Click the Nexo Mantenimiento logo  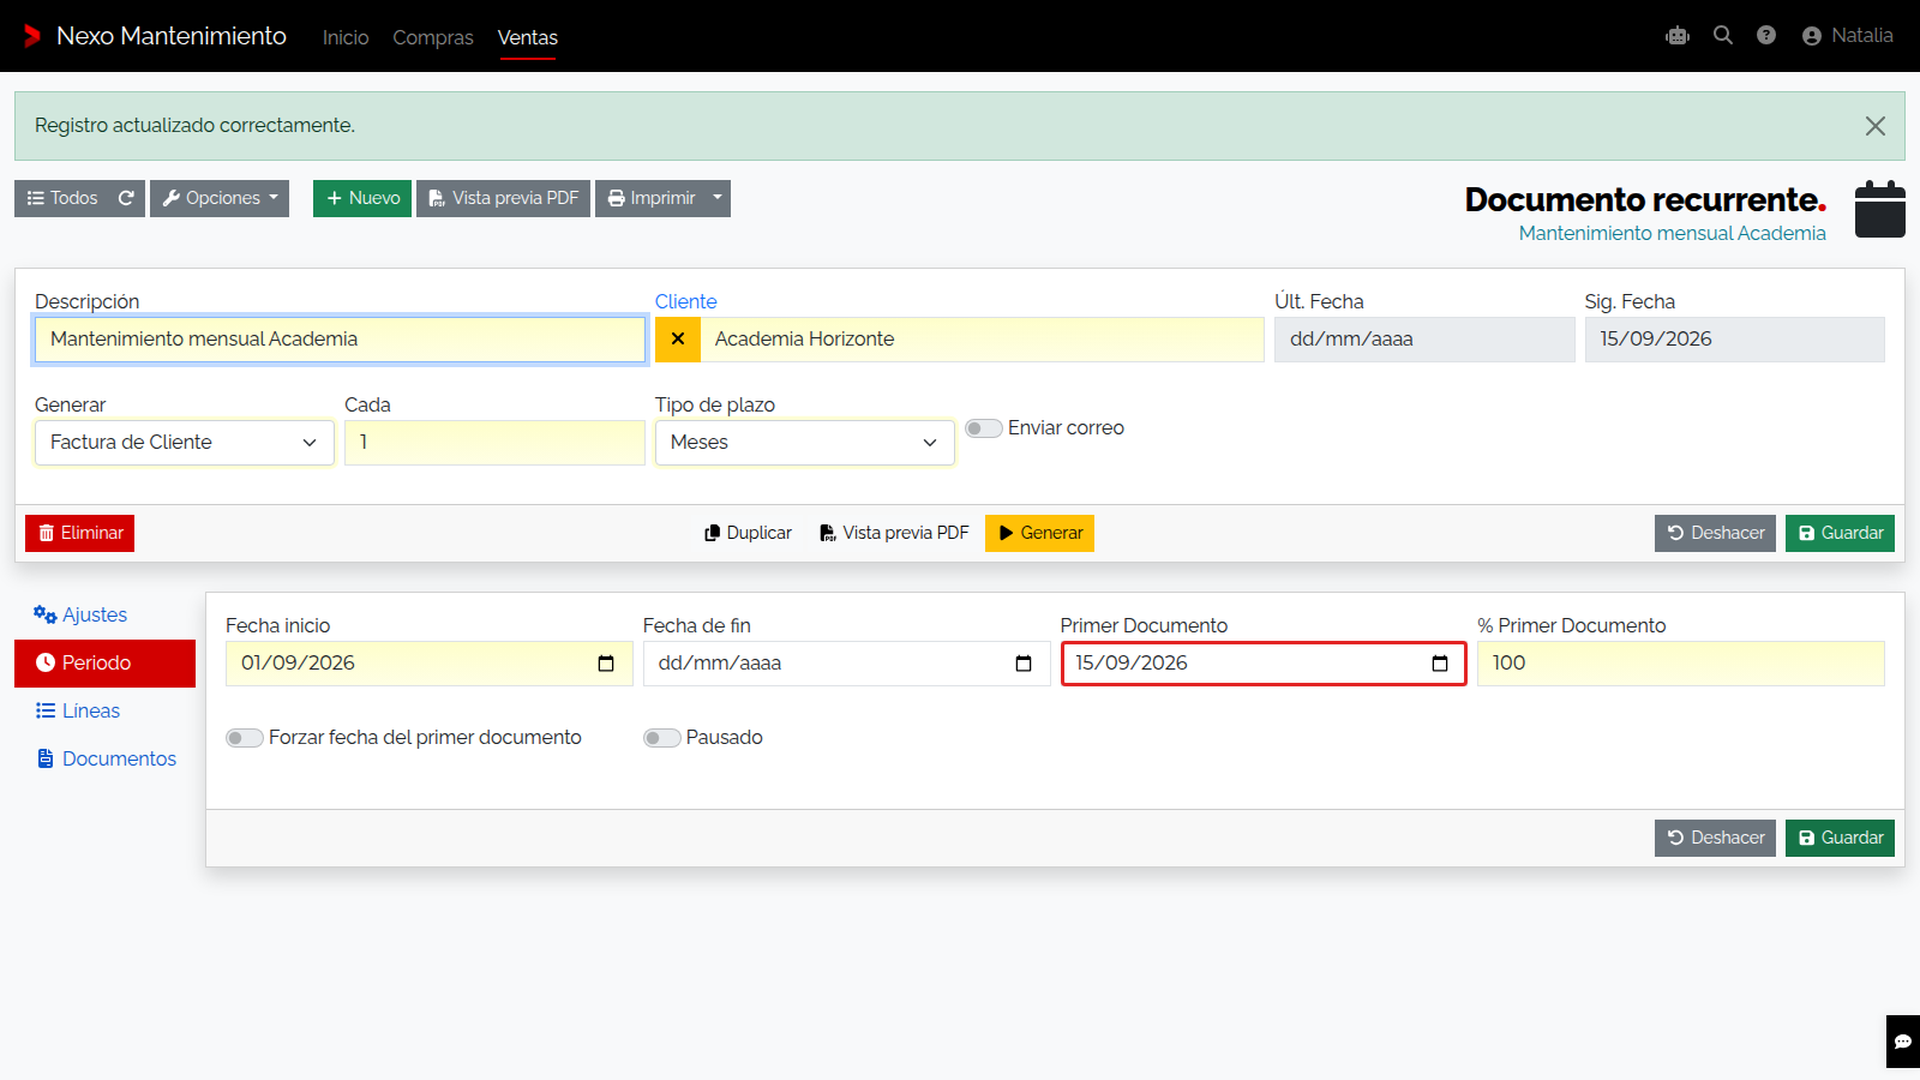pyautogui.click(x=155, y=36)
